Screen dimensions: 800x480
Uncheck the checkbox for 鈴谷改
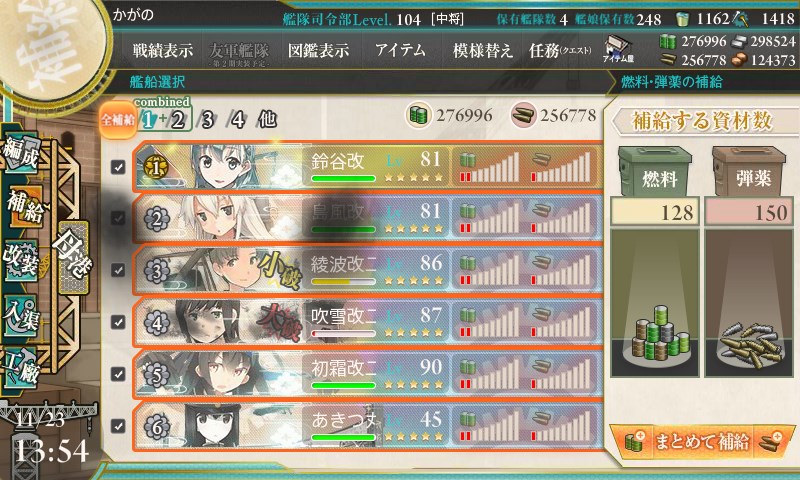click(x=118, y=167)
